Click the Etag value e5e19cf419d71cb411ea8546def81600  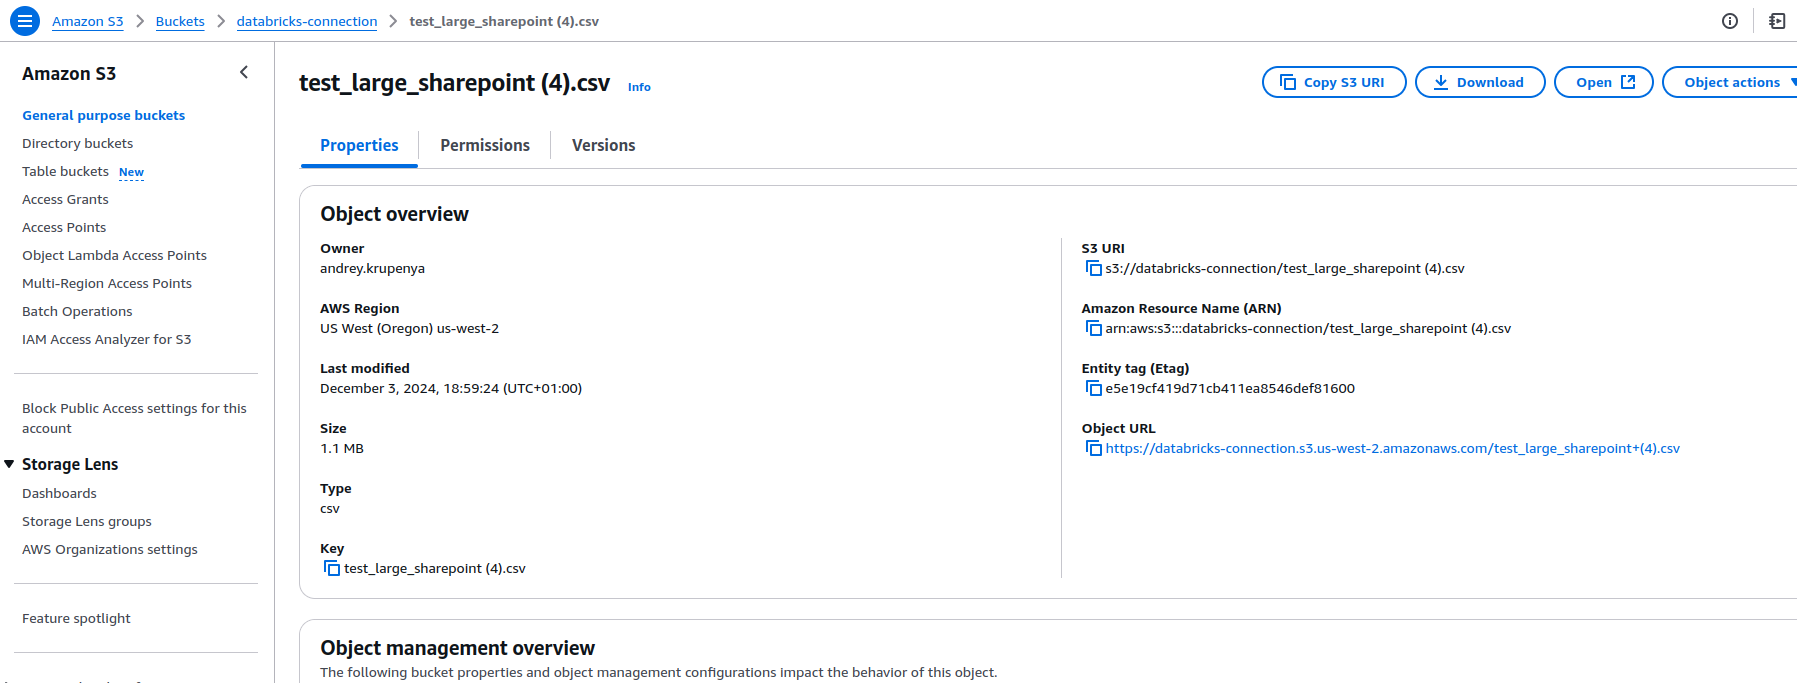click(x=1230, y=388)
